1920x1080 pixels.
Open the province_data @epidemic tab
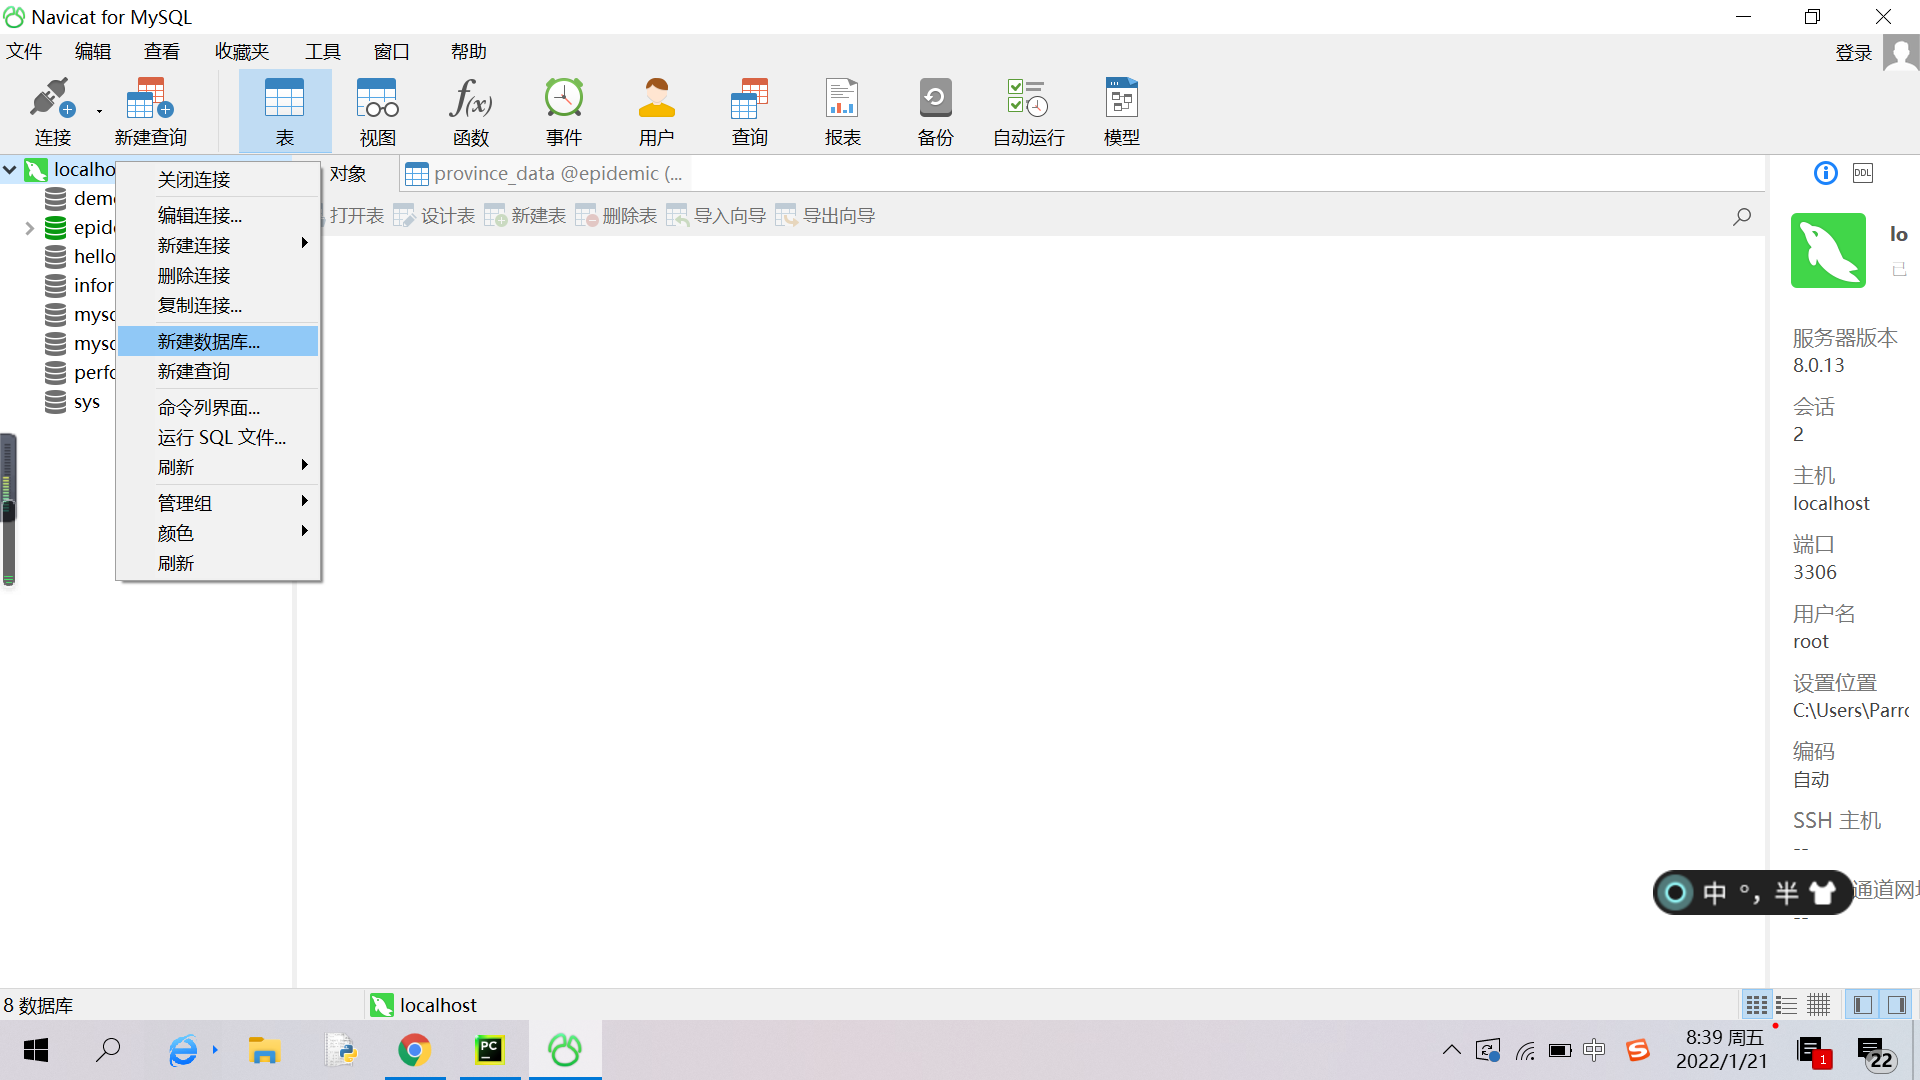(545, 174)
